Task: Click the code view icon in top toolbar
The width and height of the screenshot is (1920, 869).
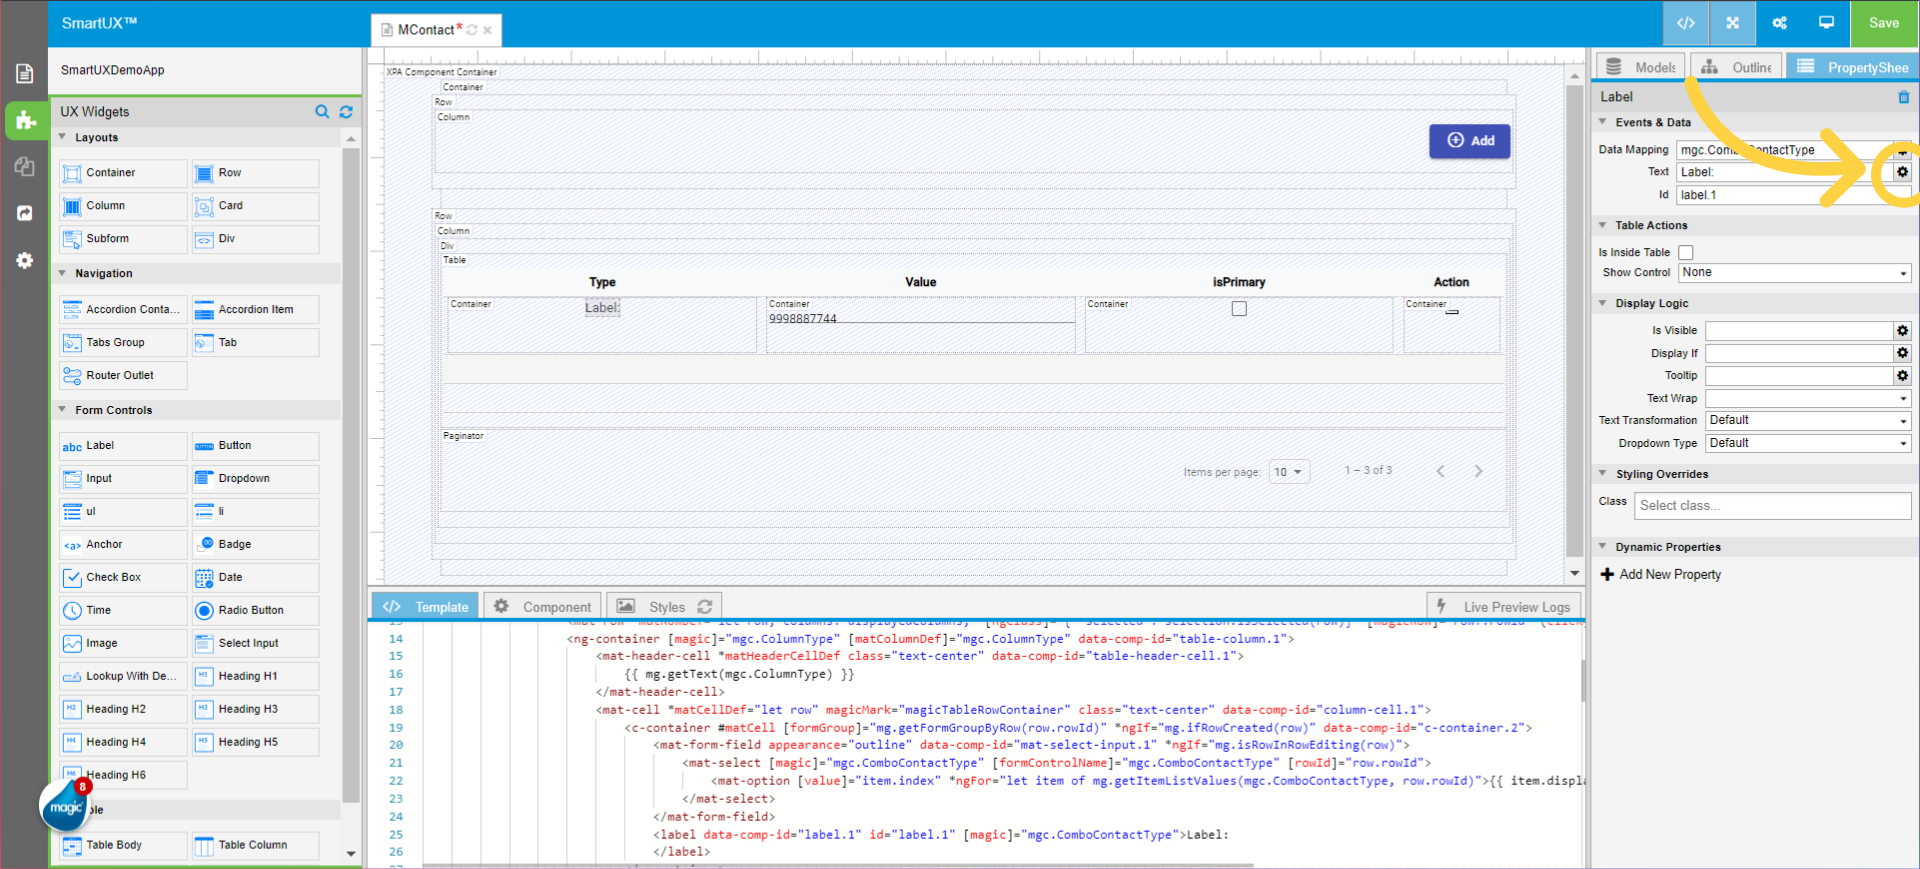Action: tap(1686, 23)
